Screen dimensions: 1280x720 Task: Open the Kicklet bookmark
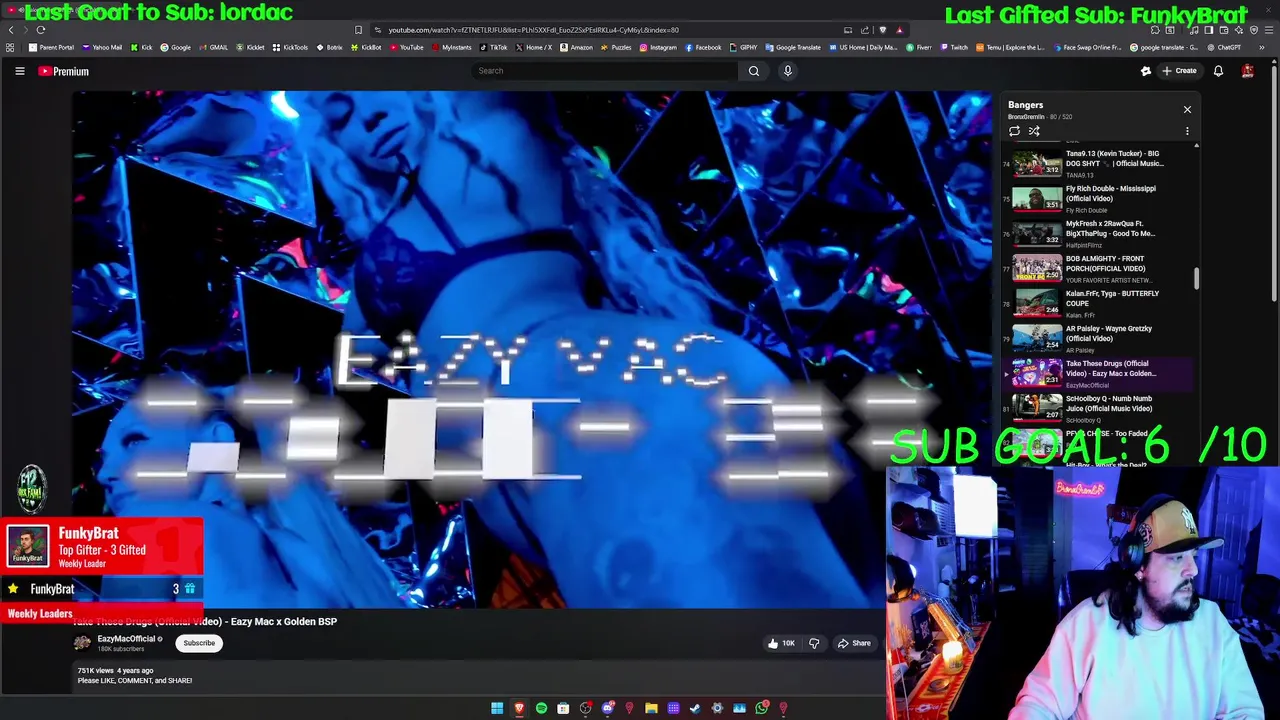251,47
